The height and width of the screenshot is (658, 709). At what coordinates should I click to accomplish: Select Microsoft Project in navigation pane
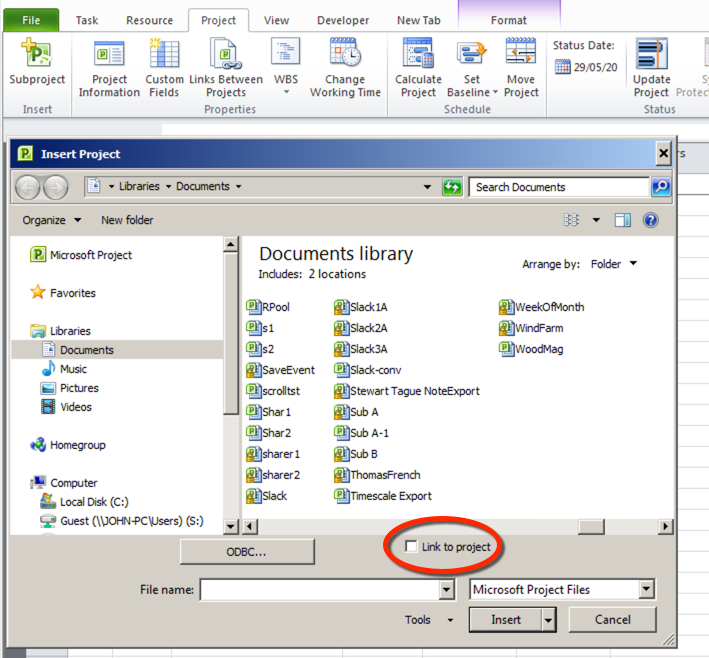click(81, 255)
